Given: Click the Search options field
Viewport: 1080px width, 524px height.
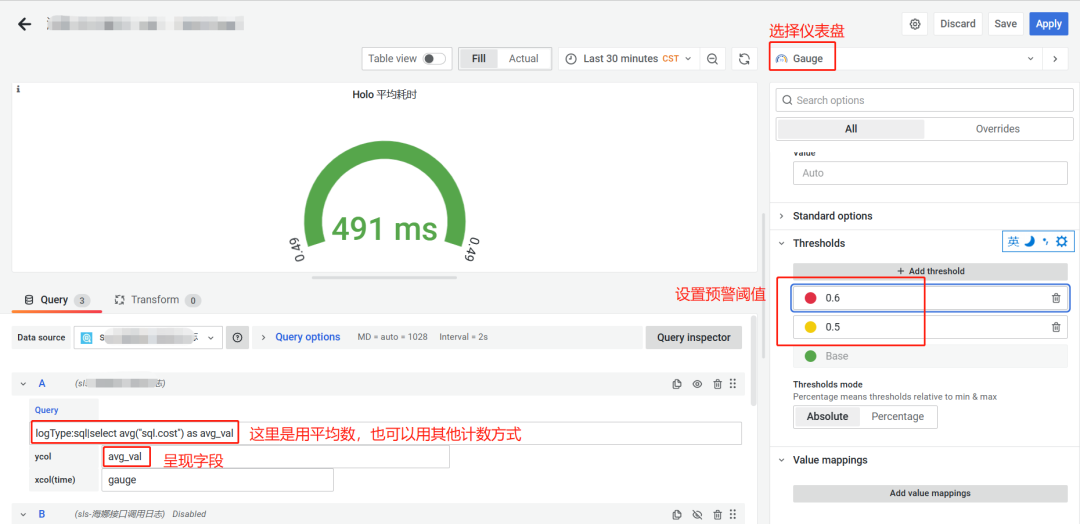Looking at the screenshot, I should (x=924, y=100).
